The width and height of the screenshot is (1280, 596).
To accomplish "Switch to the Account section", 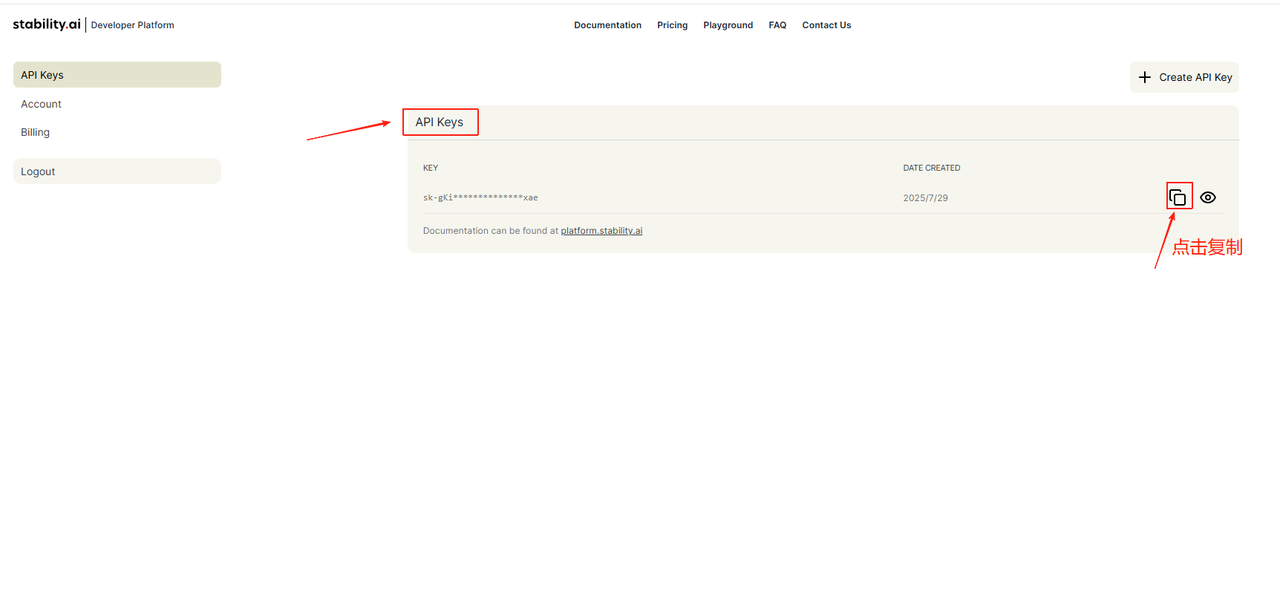I will (41, 104).
